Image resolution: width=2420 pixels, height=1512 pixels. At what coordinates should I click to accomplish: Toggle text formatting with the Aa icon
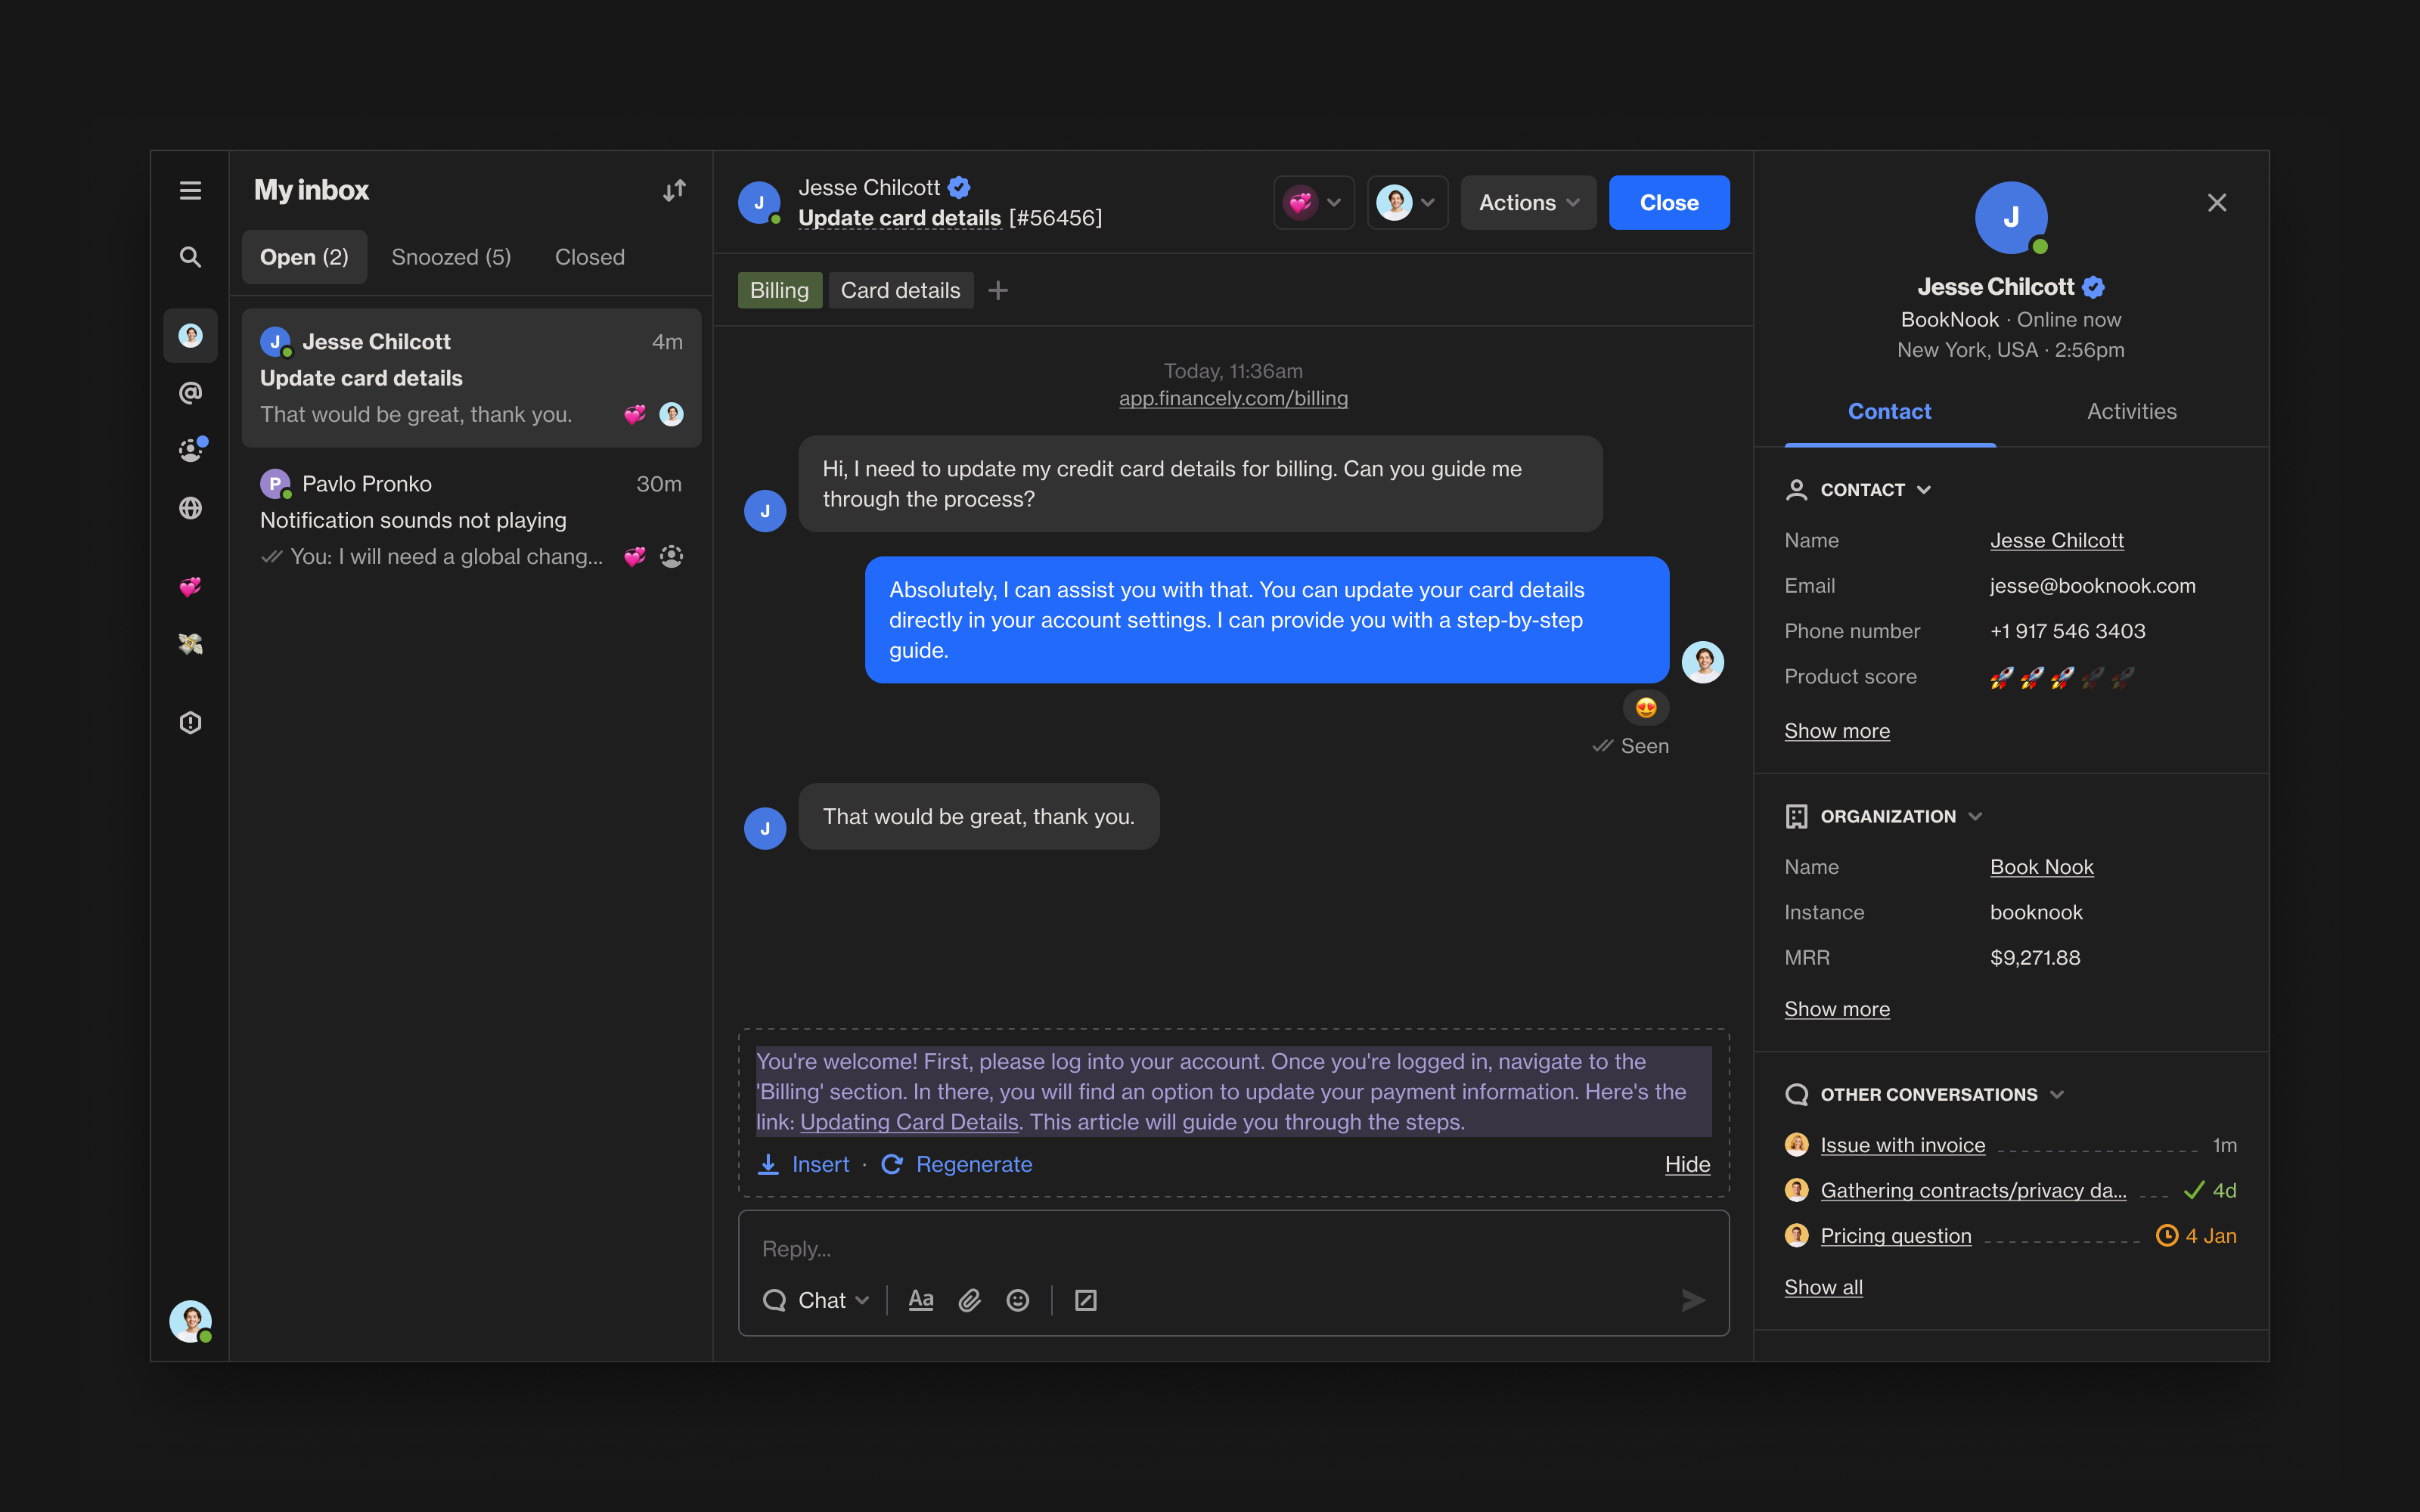pos(920,1300)
